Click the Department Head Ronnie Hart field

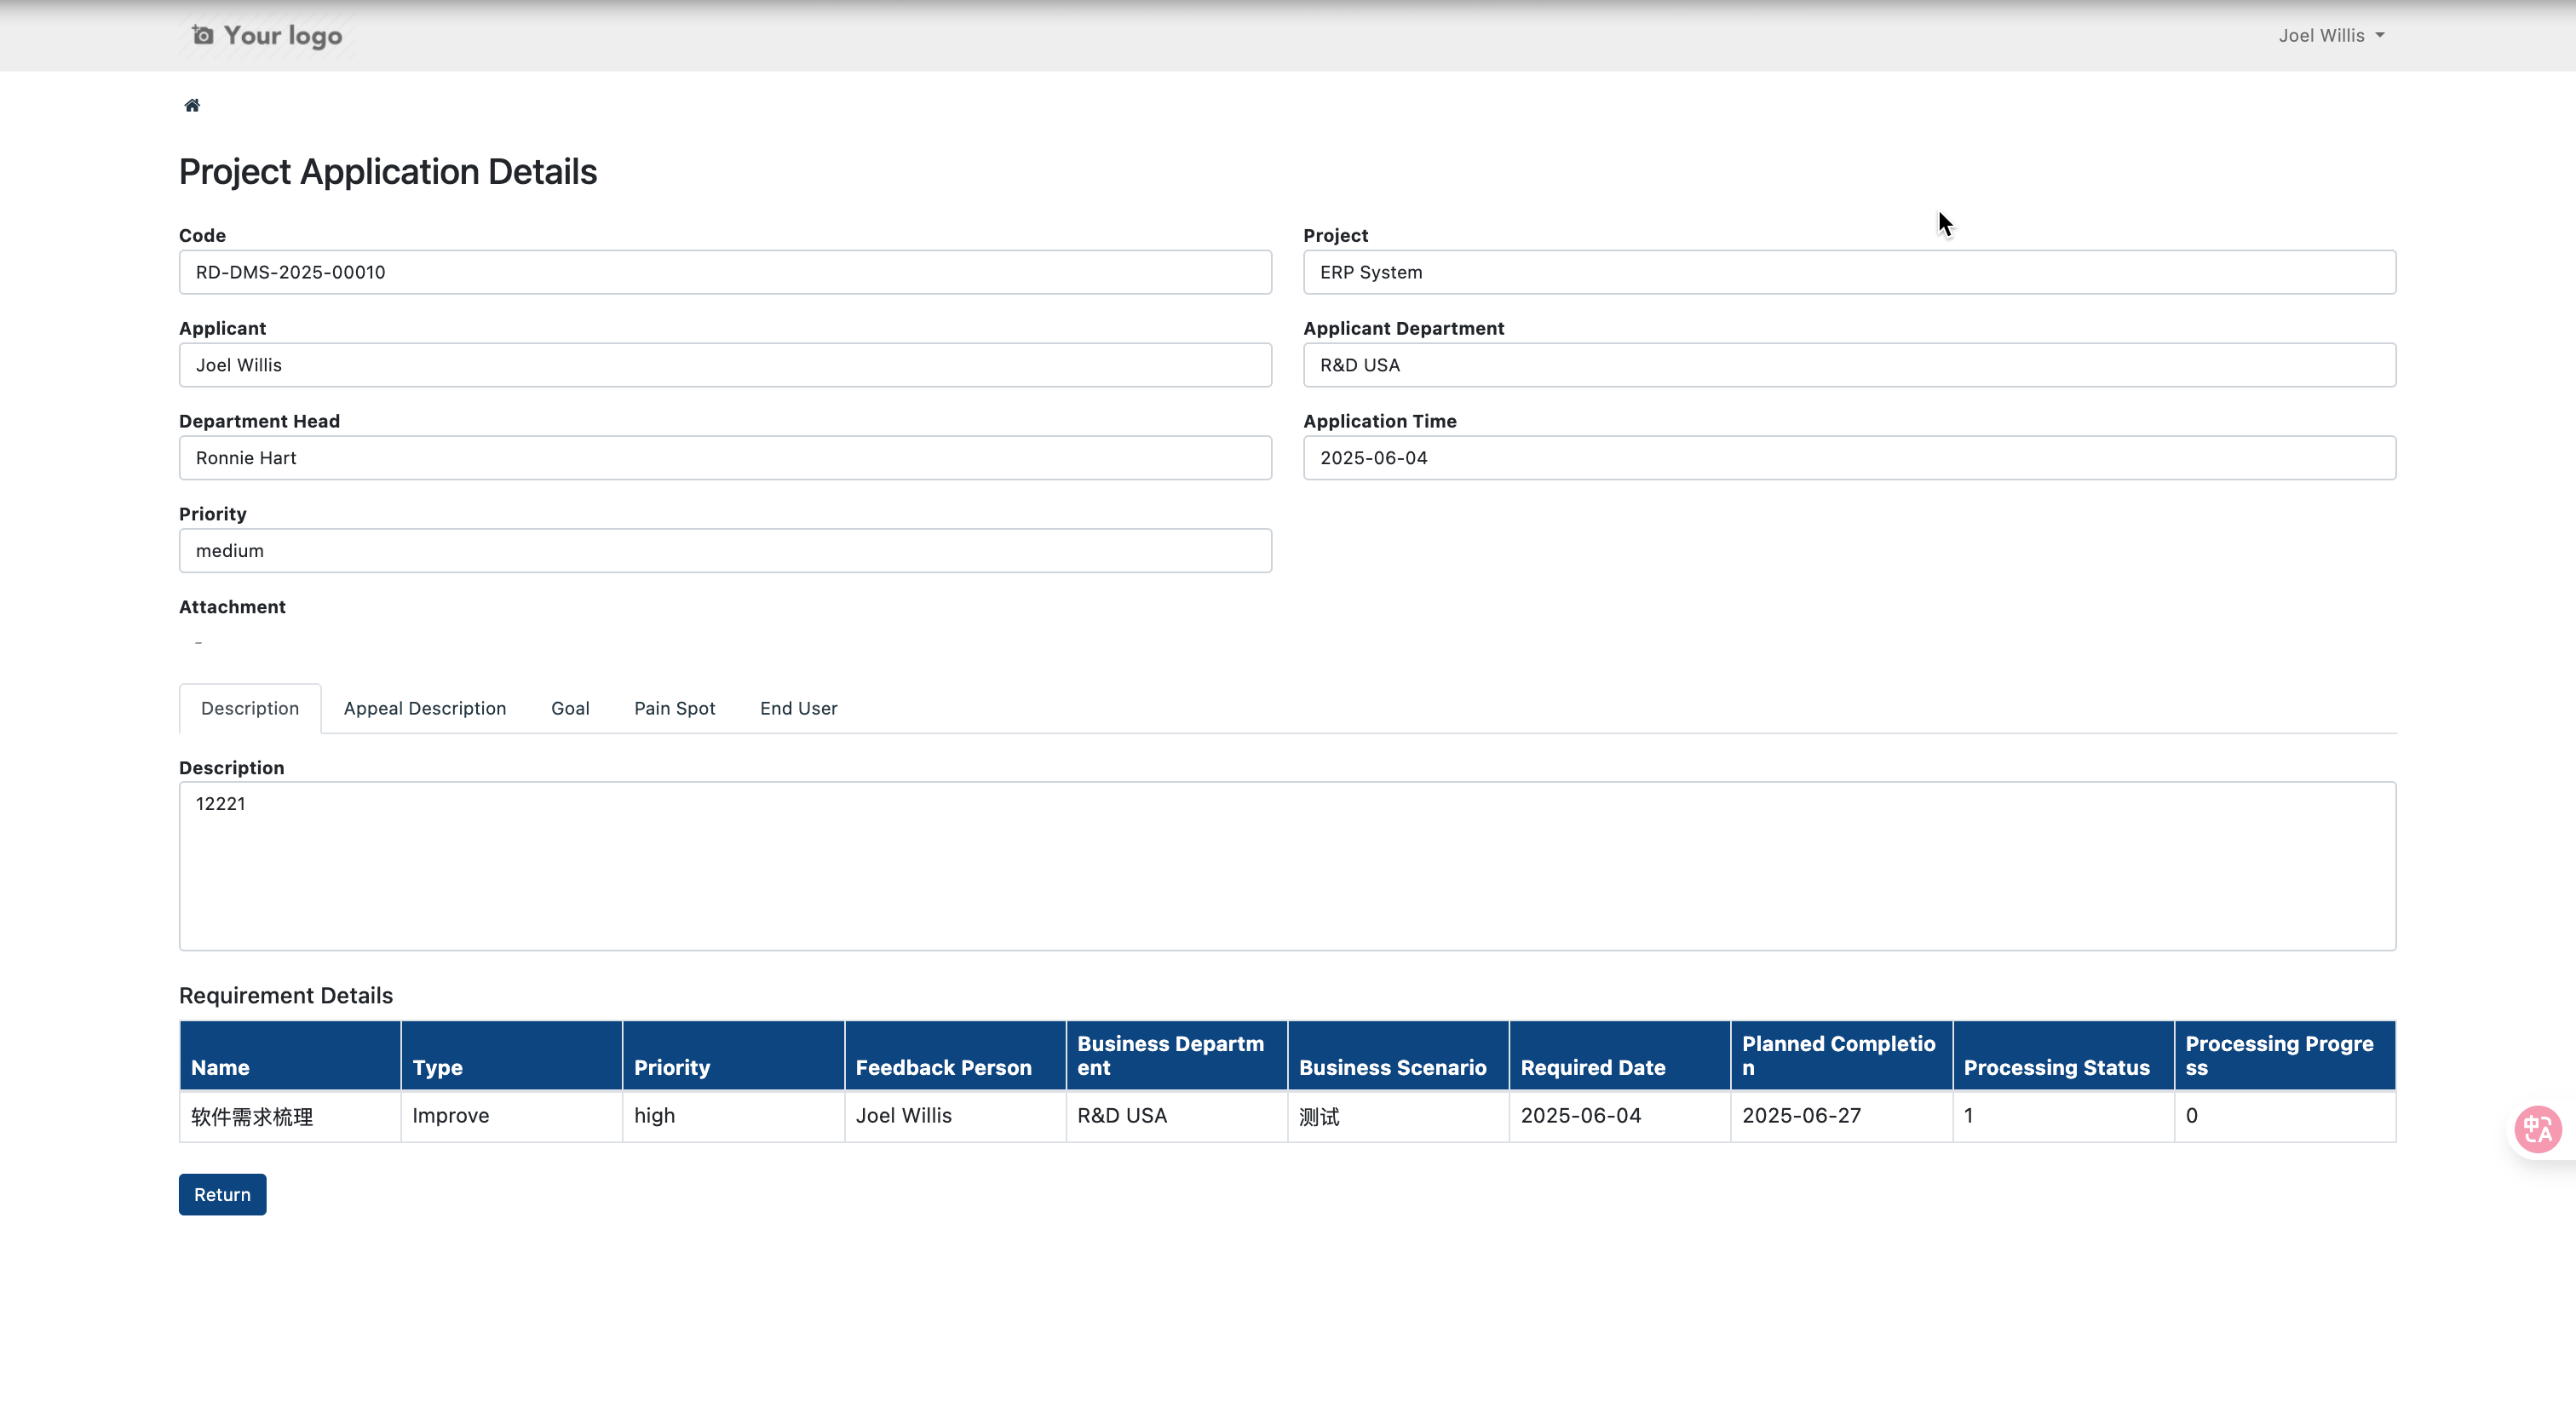click(725, 458)
